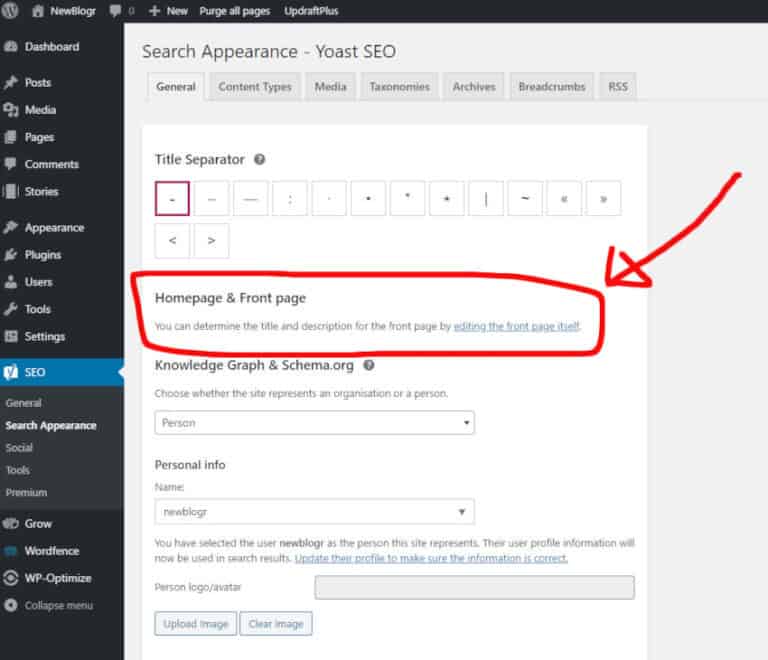Image resolution: width=768 pixels, height=660 pixels.
Task: Open SEO Premium submenu item
Action: coord(26,493)
